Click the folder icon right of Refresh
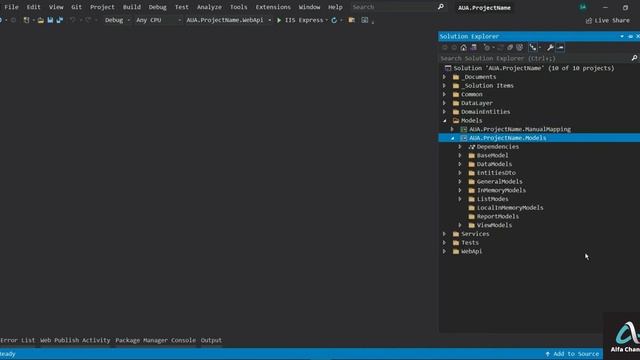Viewport: 640px width, 360px height. 351,20
